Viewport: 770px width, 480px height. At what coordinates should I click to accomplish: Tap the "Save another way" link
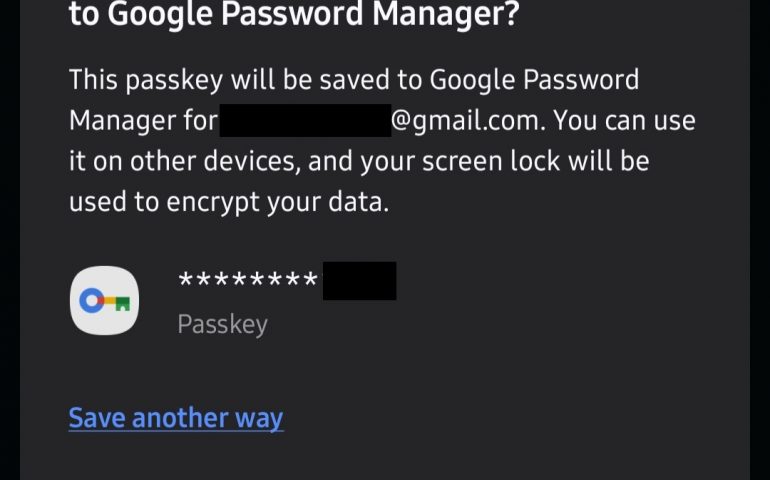(x=176, y=417)
